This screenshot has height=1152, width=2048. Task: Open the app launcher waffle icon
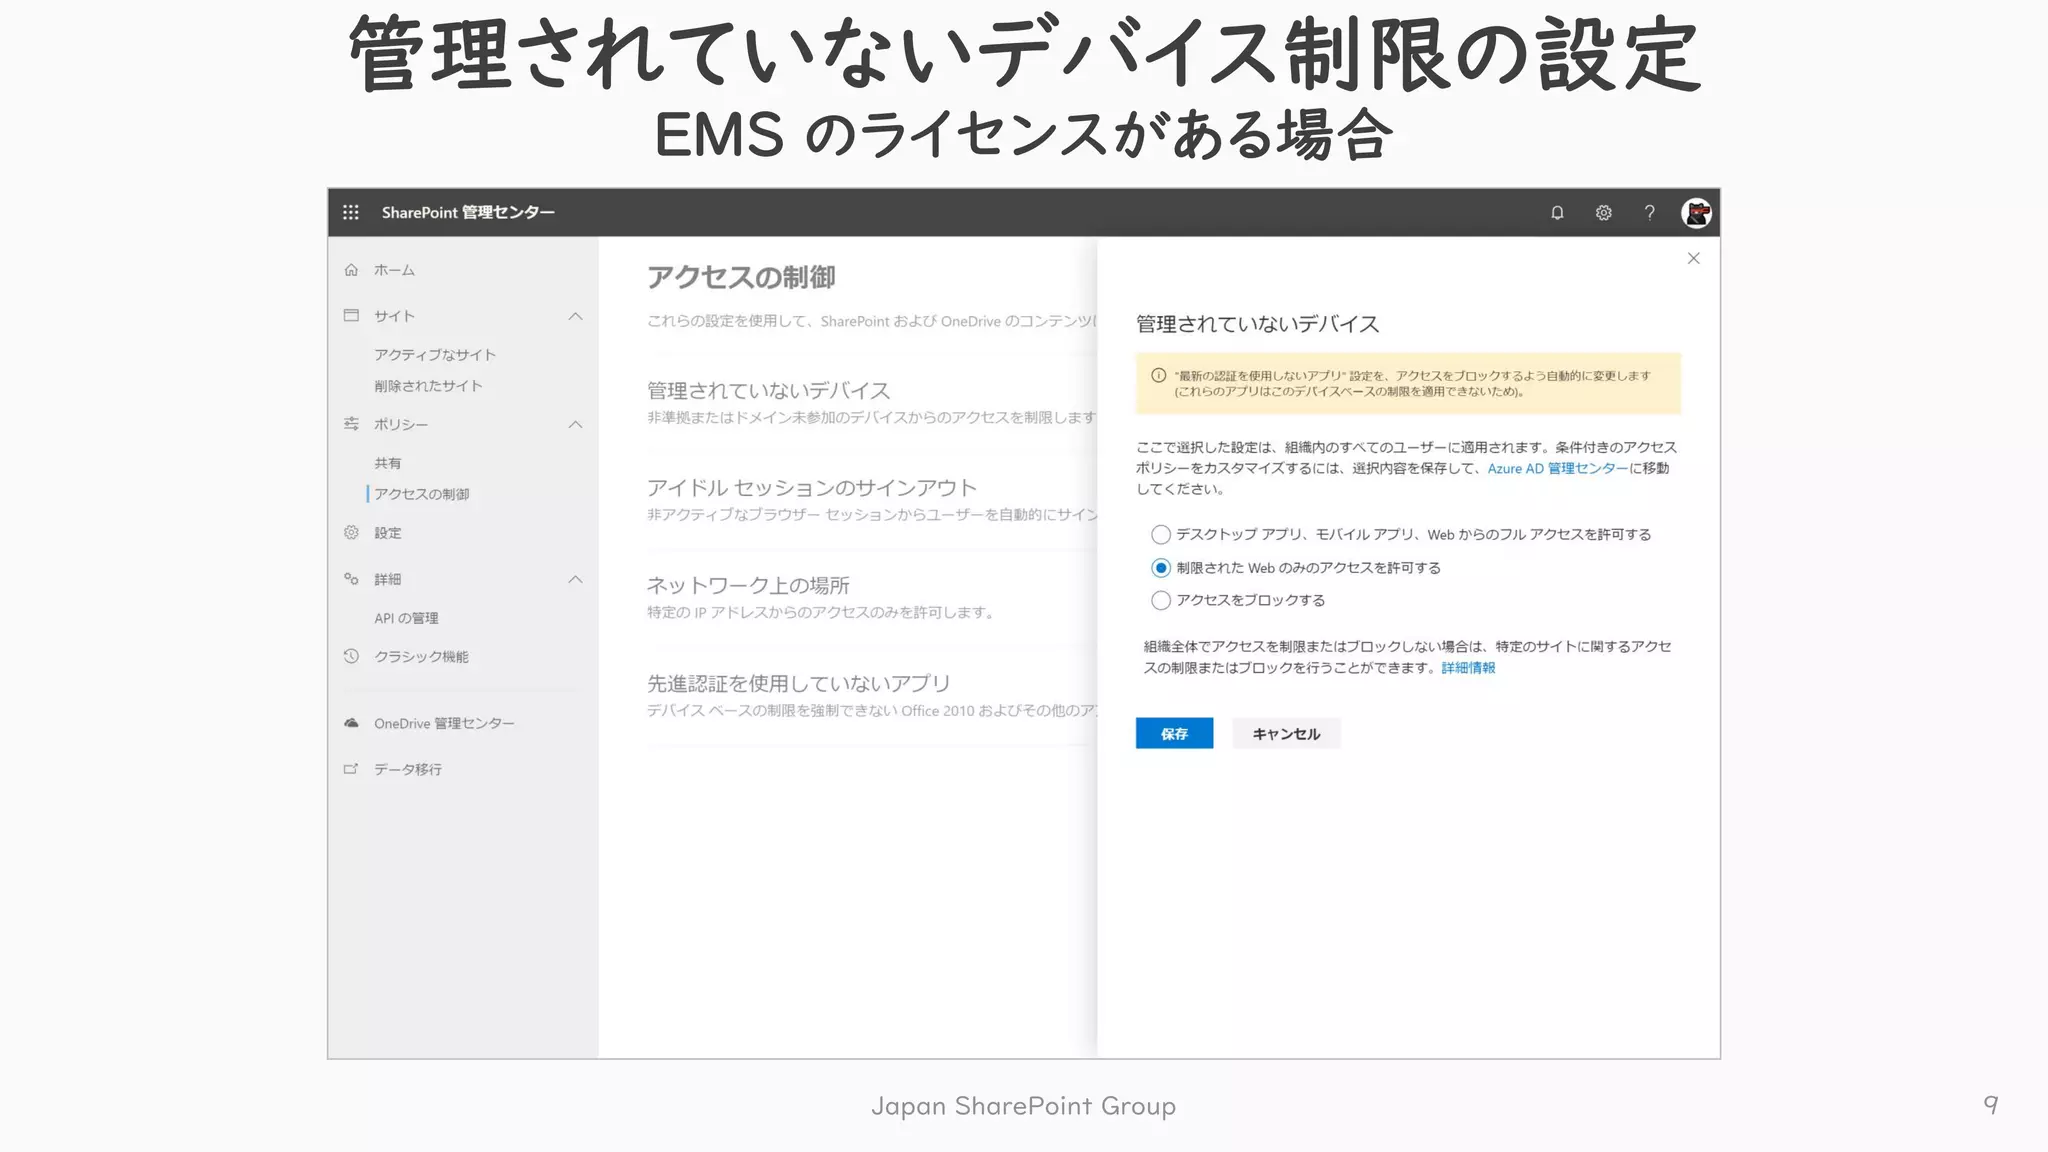[351, 212]
